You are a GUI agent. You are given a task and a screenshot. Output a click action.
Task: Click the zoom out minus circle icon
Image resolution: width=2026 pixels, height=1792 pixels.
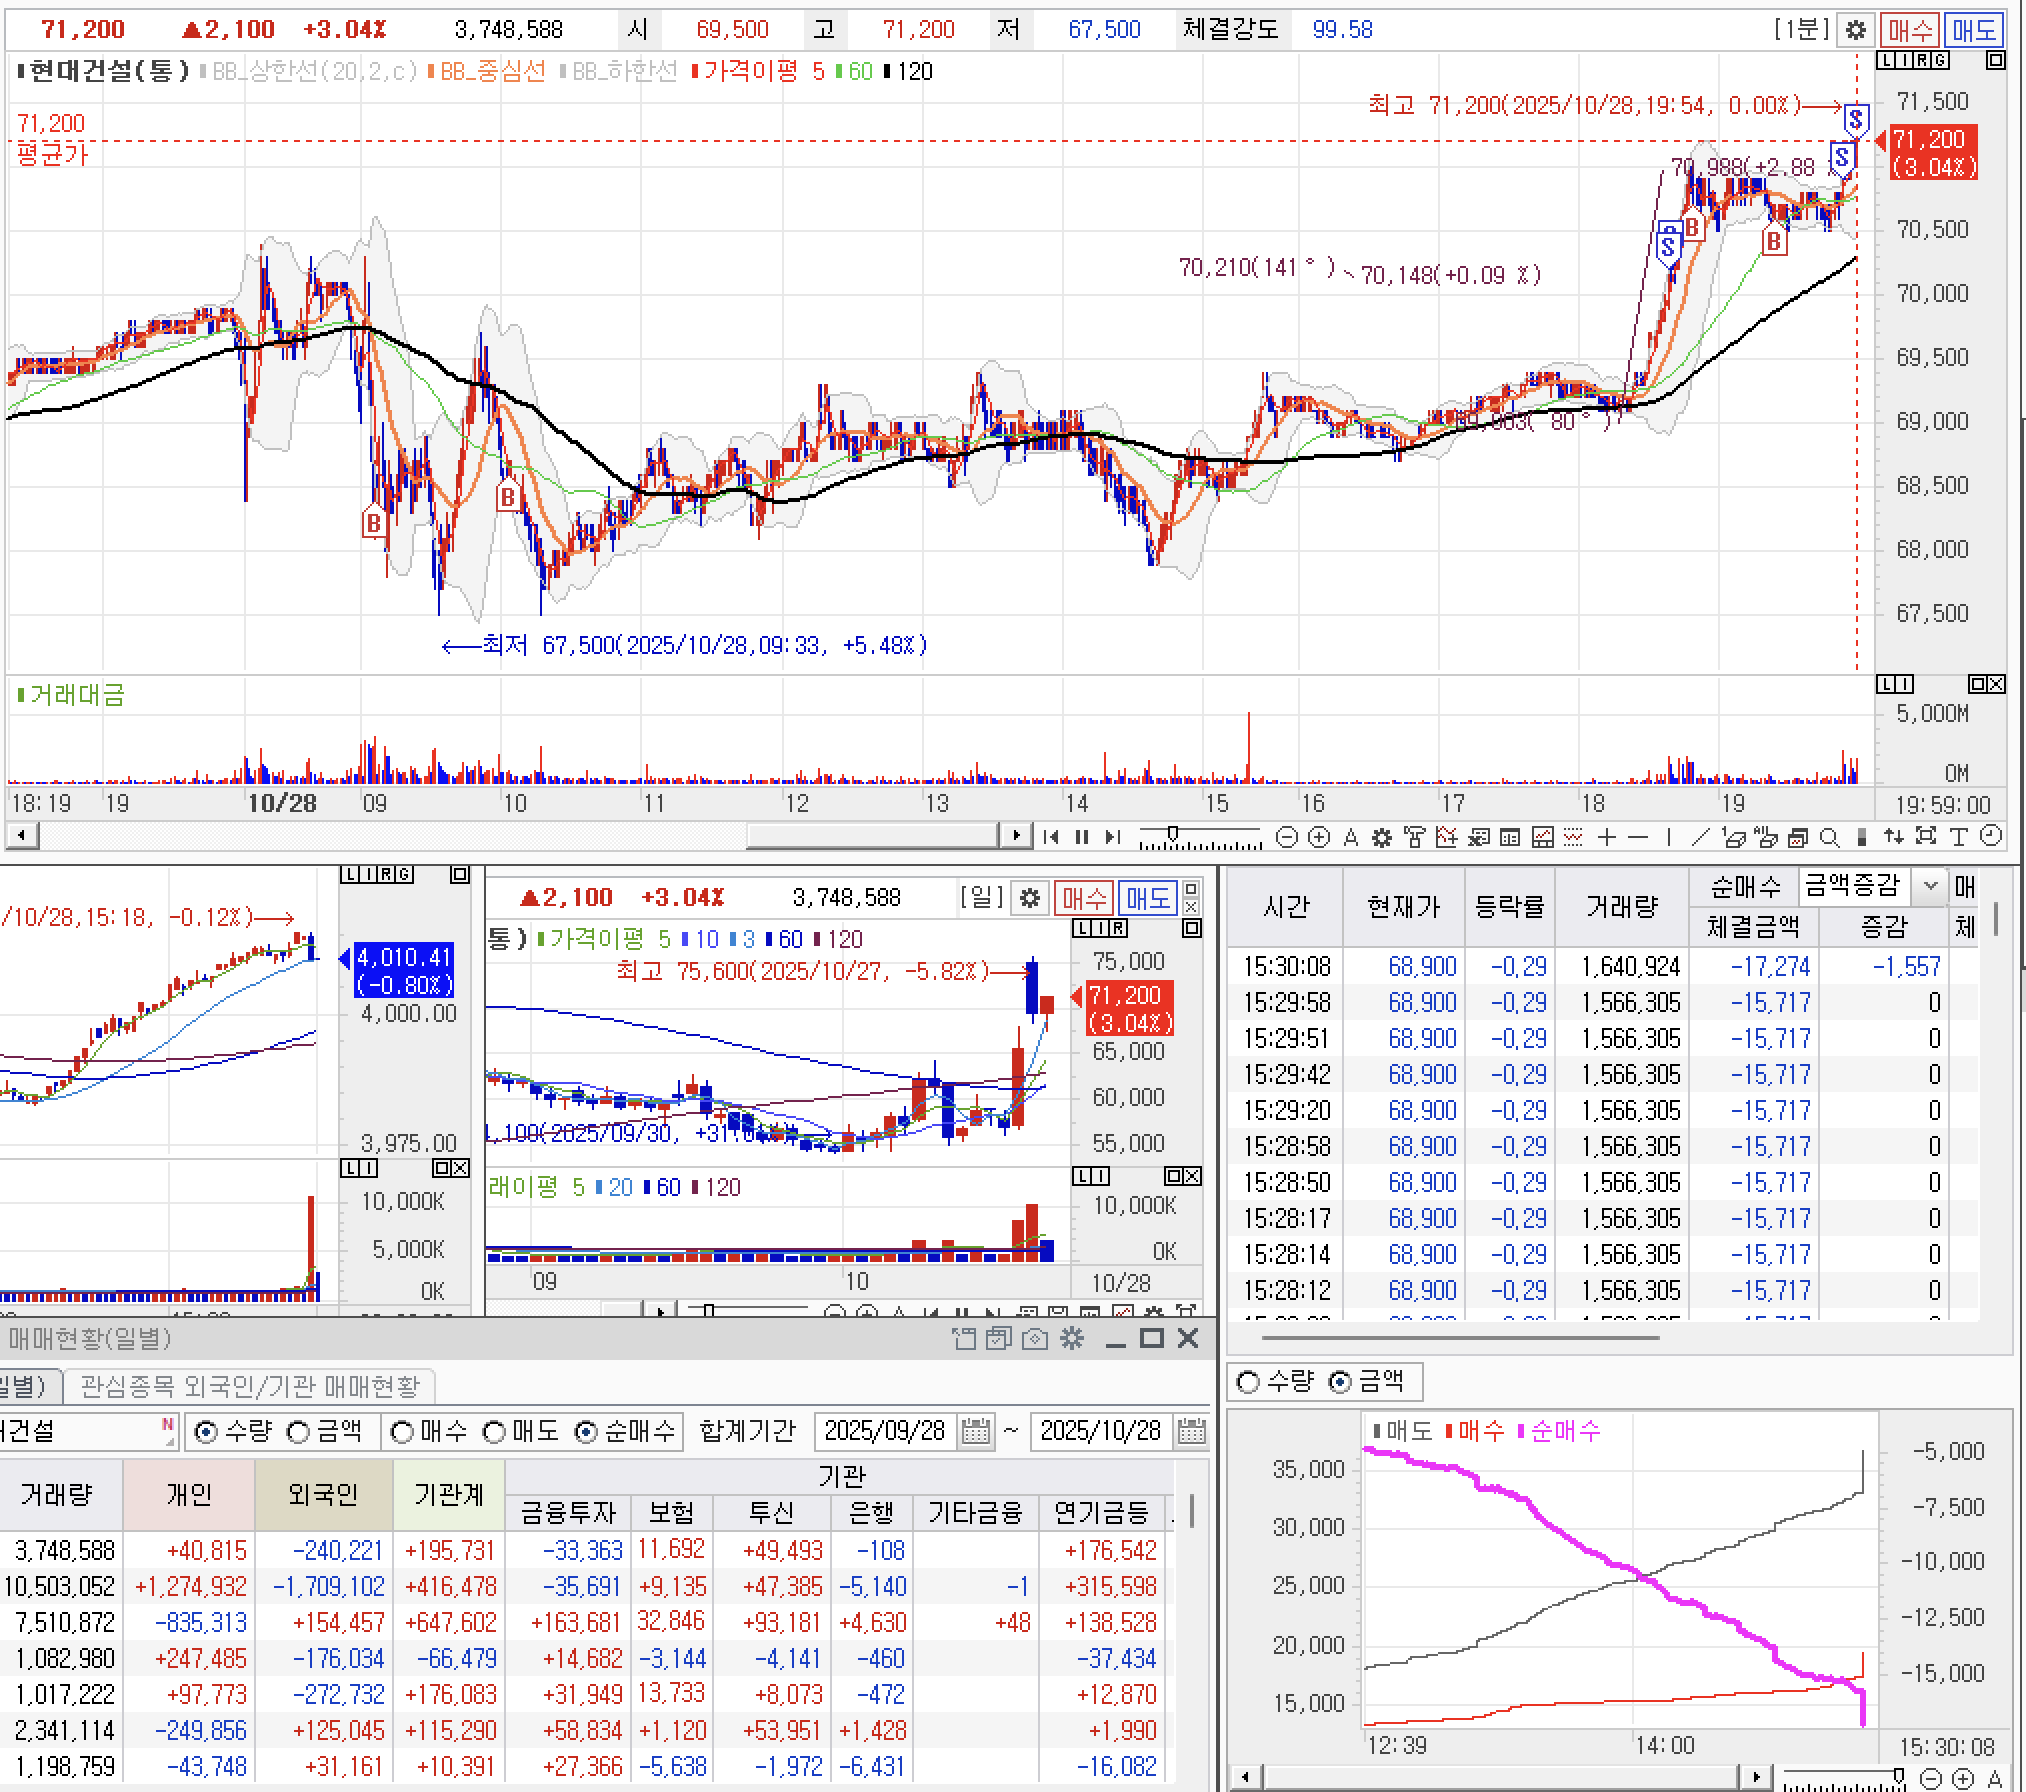point(1287,838)
